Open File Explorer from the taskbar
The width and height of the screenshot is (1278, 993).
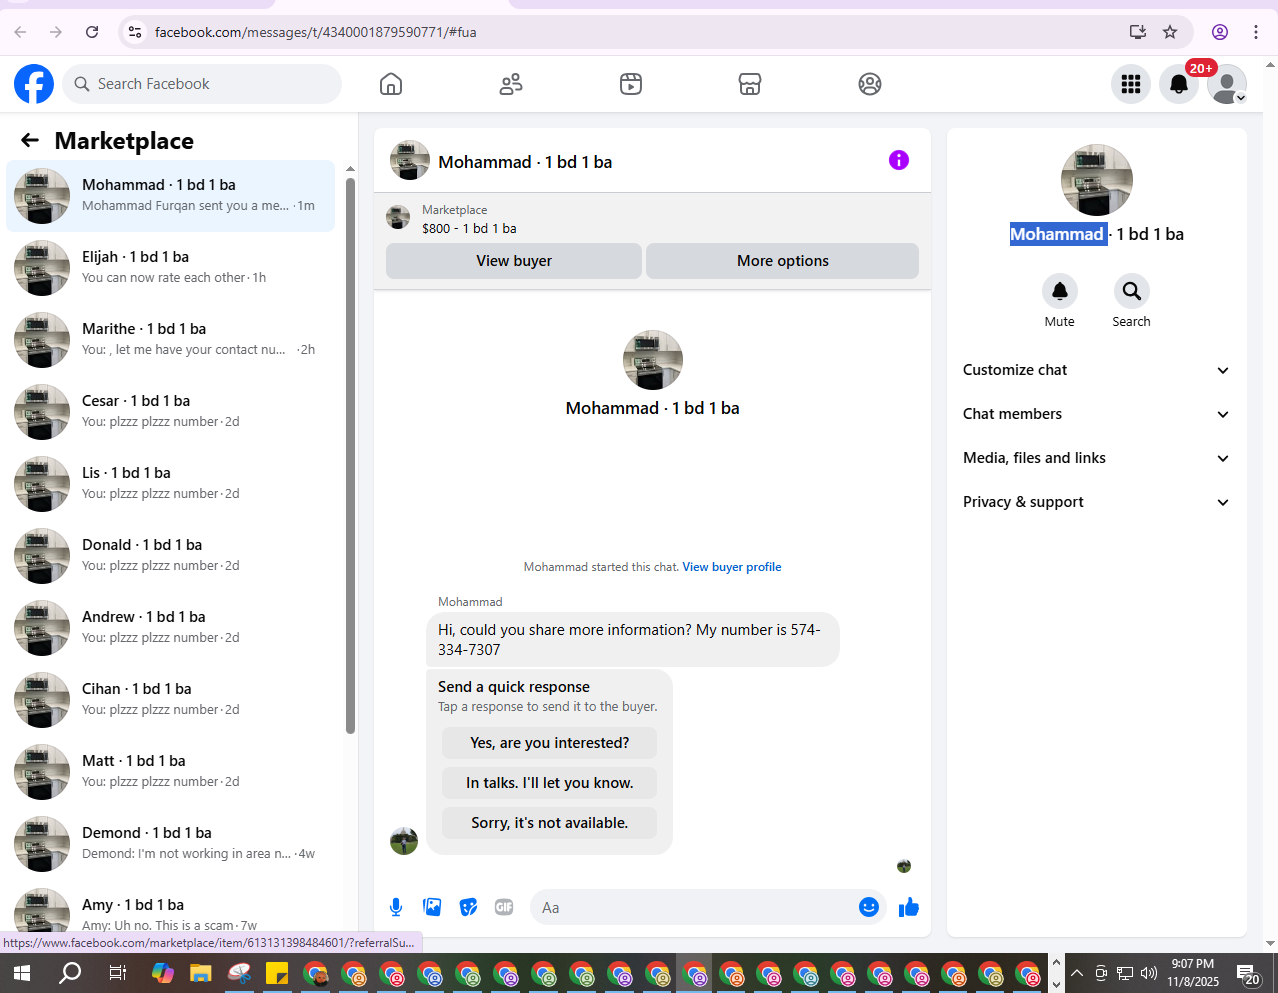point(200,973)
